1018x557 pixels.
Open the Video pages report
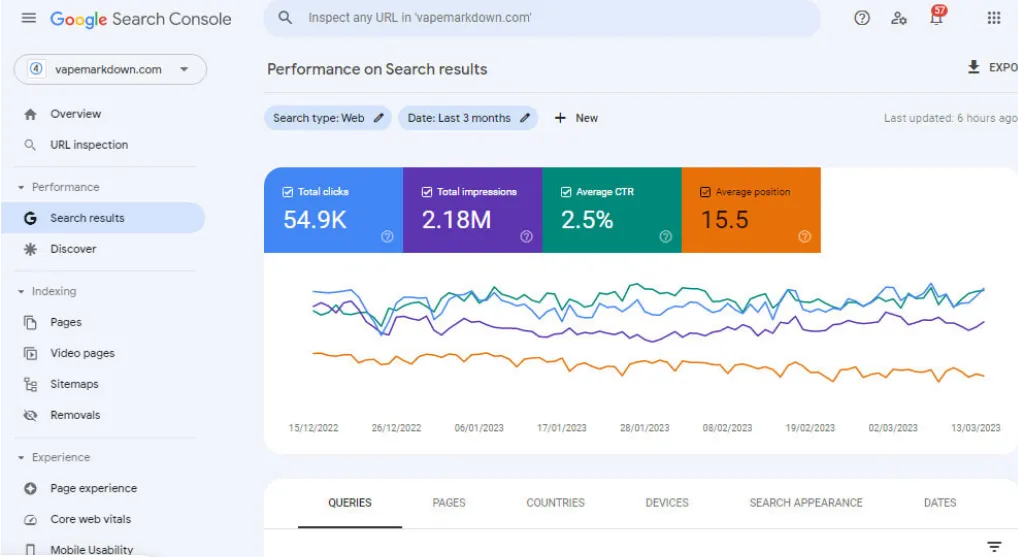(82, 353)
